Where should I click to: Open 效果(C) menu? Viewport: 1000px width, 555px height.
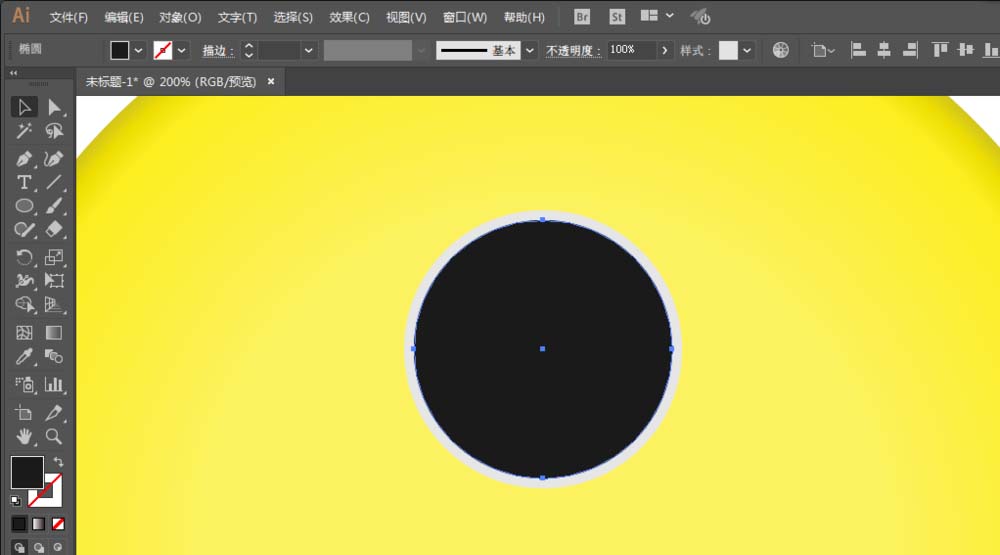click(x=349, y=17)
